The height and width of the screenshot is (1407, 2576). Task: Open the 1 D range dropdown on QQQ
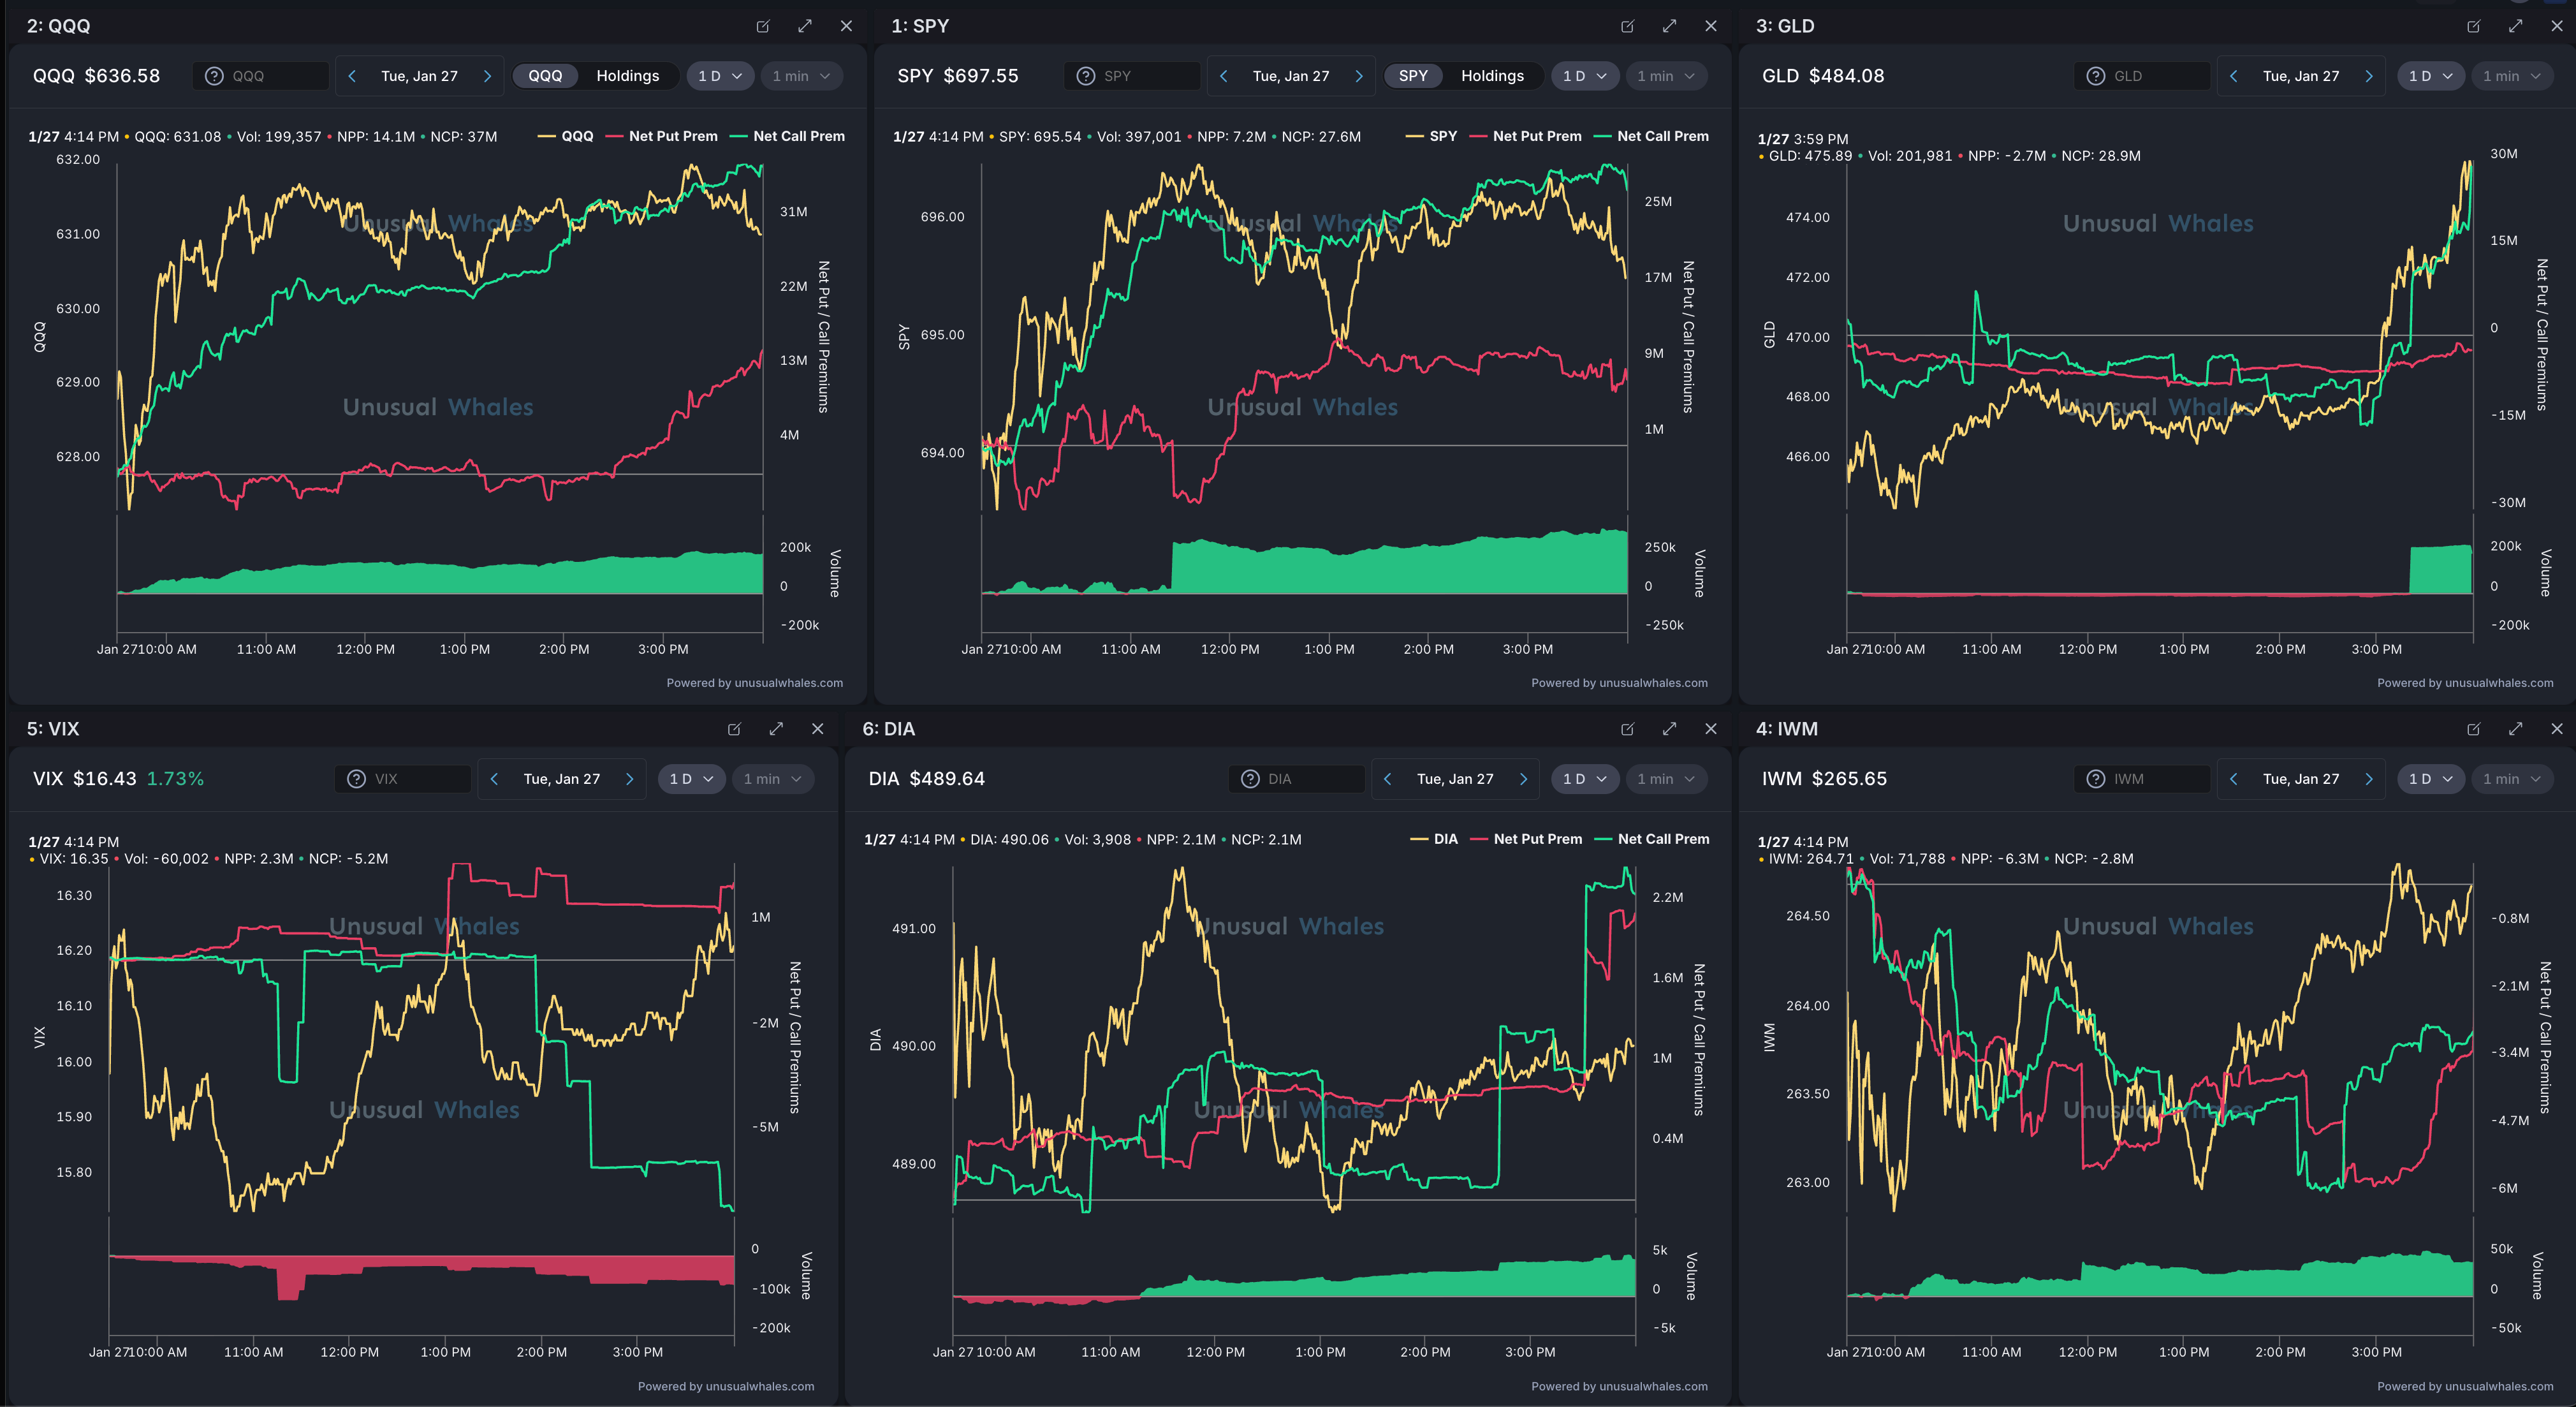(x=720, y=76)
